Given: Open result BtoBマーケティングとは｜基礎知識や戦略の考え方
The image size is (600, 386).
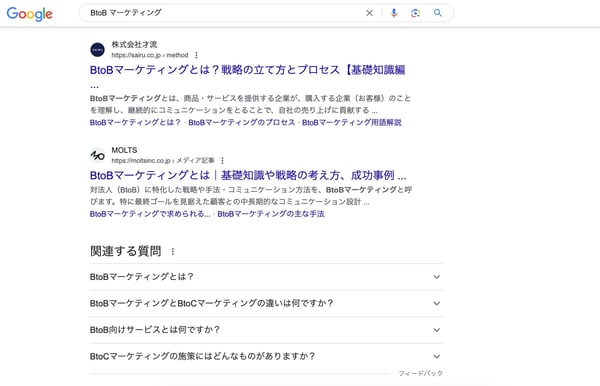Looking at the screenshot, I should point(248,176).
